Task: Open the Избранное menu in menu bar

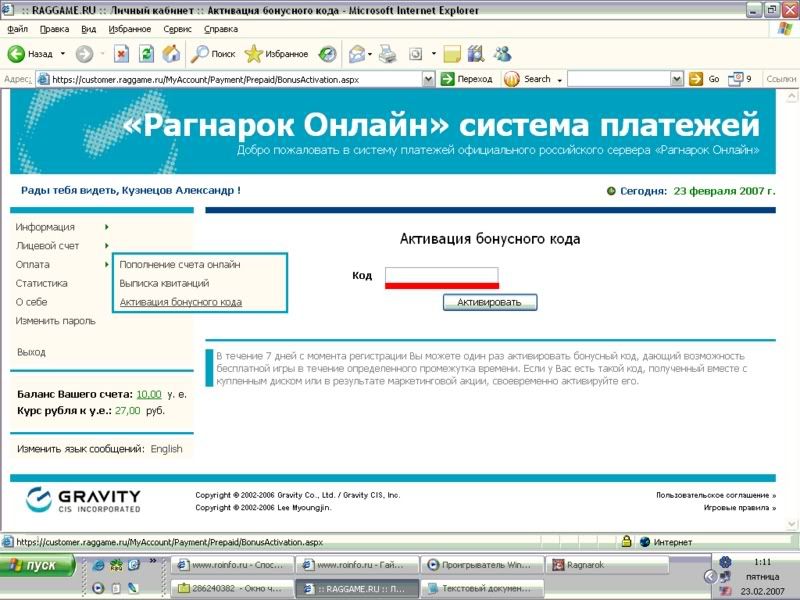Action: coord(130,29)
